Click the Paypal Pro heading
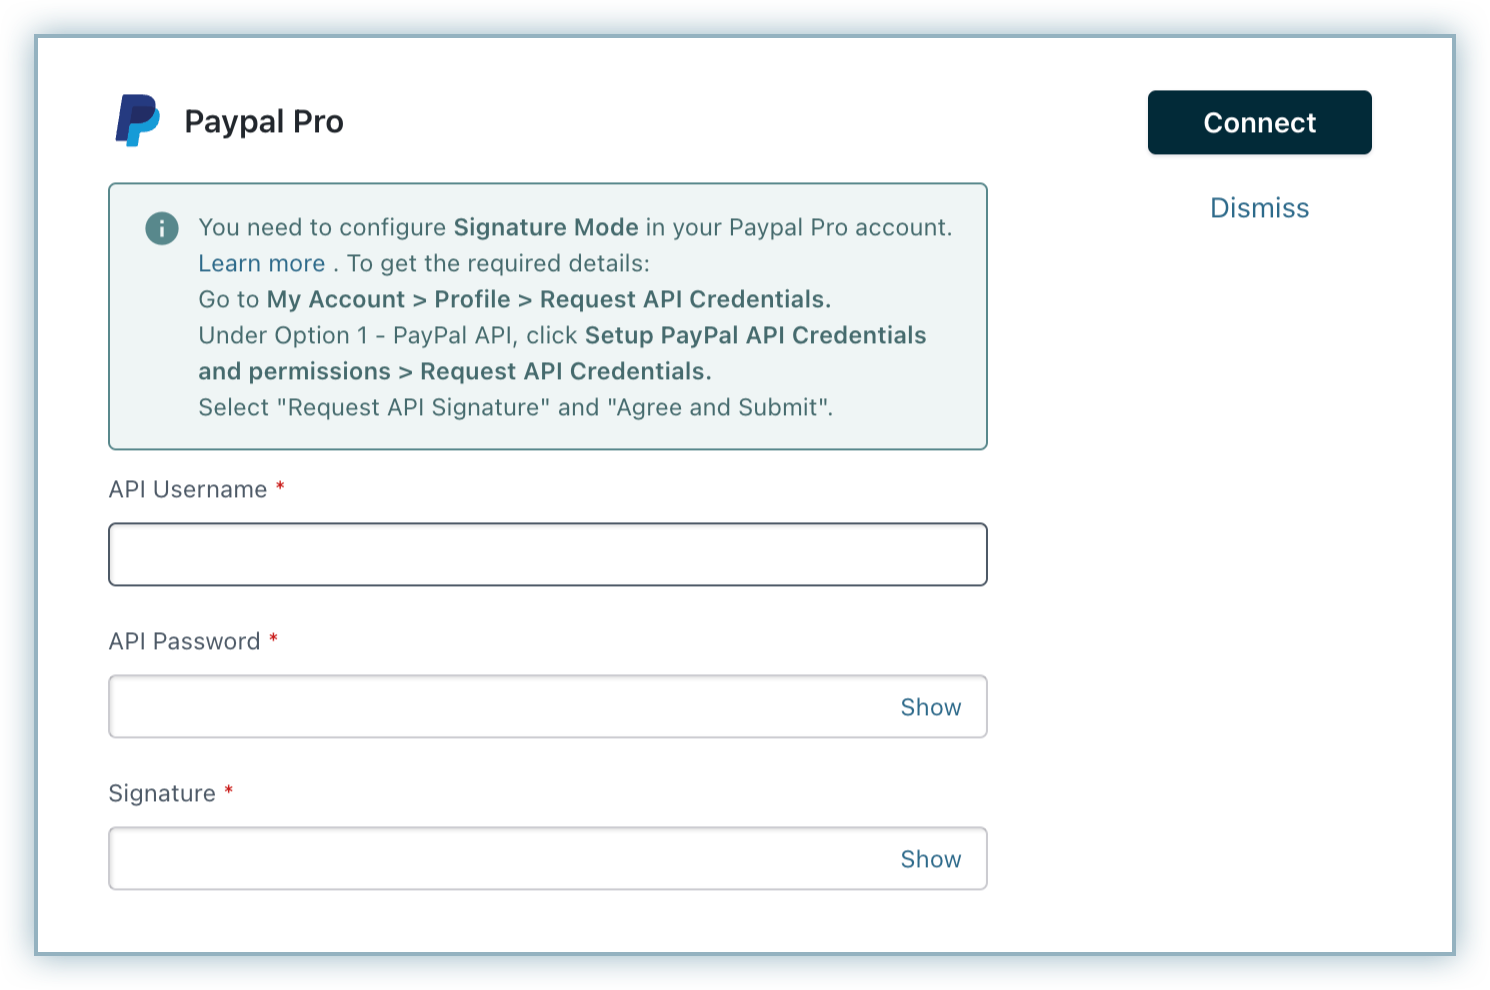 pyautogui.click(x=264, y=122)
